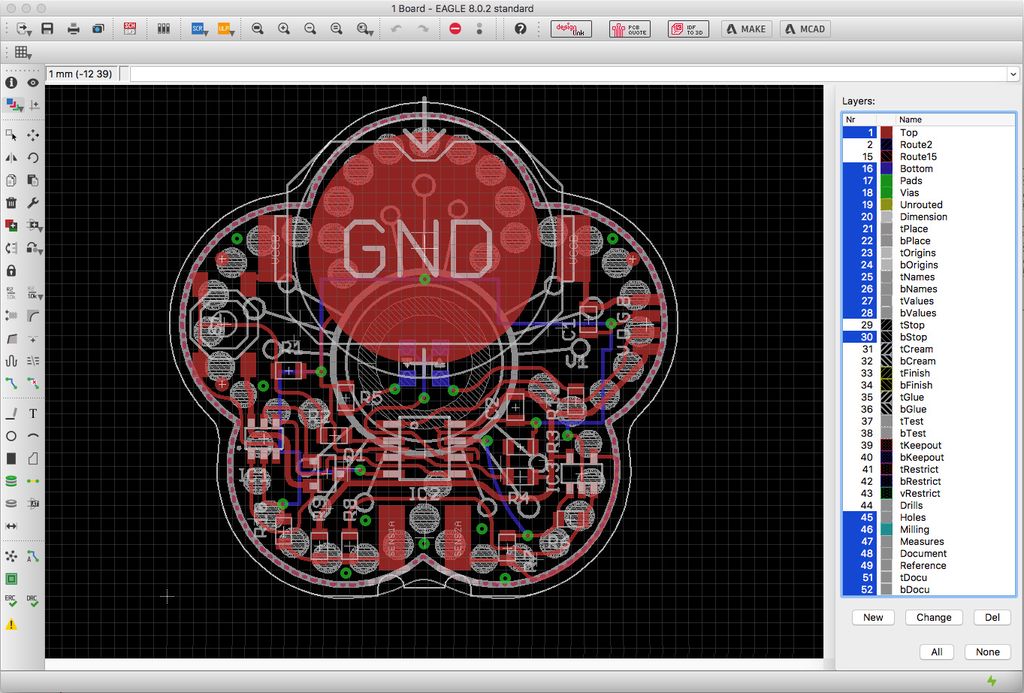1024x693 pixels.
Task: Select the Mirror tool
Action: pos(11,157)
